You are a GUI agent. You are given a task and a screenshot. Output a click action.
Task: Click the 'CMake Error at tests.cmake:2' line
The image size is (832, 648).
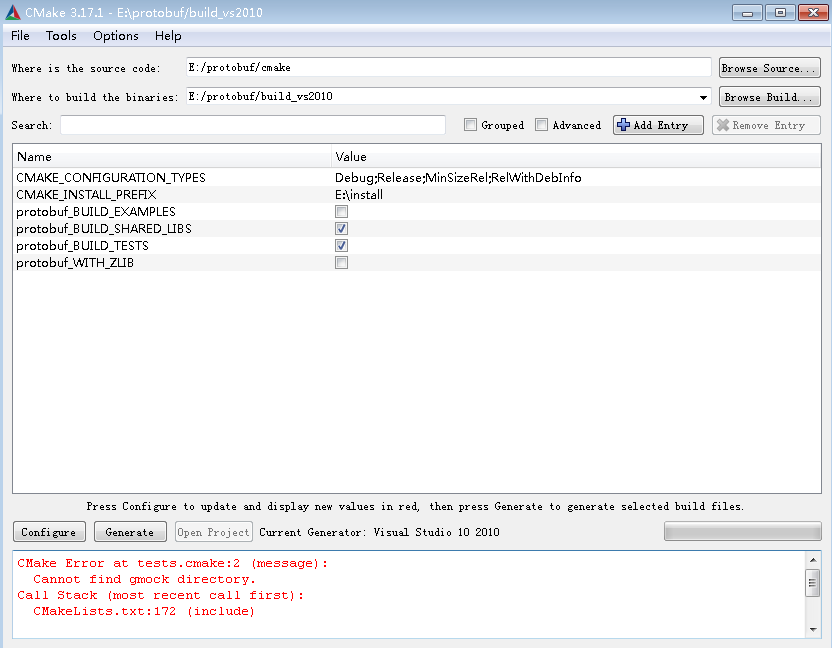point(172,564)
